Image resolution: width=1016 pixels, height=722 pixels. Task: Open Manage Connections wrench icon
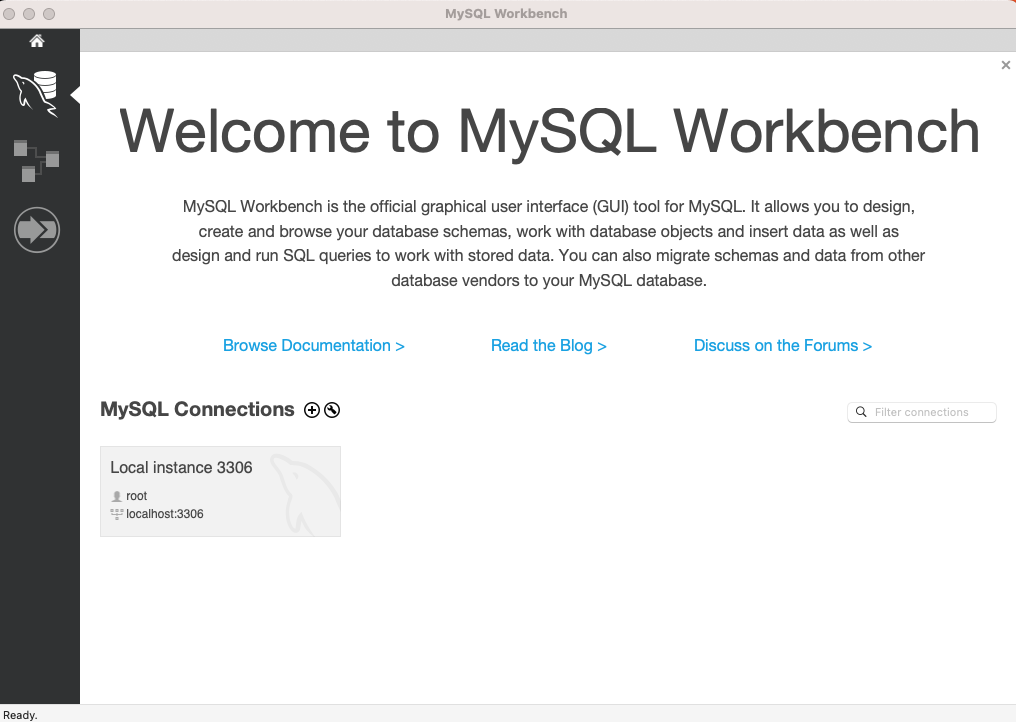click(332, 410)
